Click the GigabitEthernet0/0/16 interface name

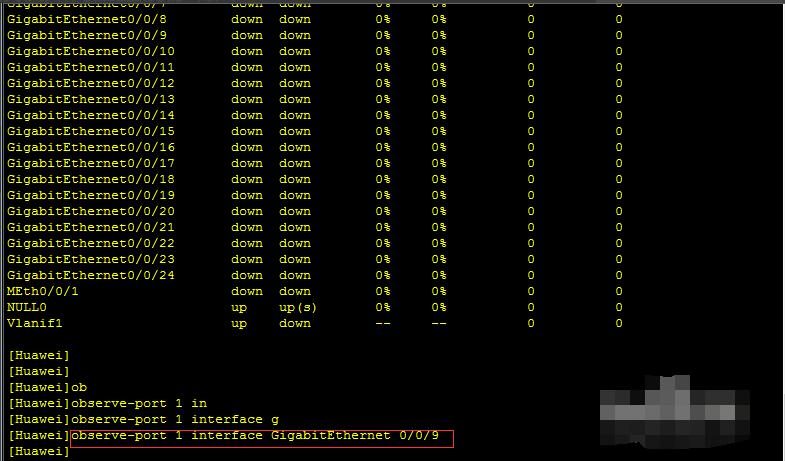click(91, 147)
